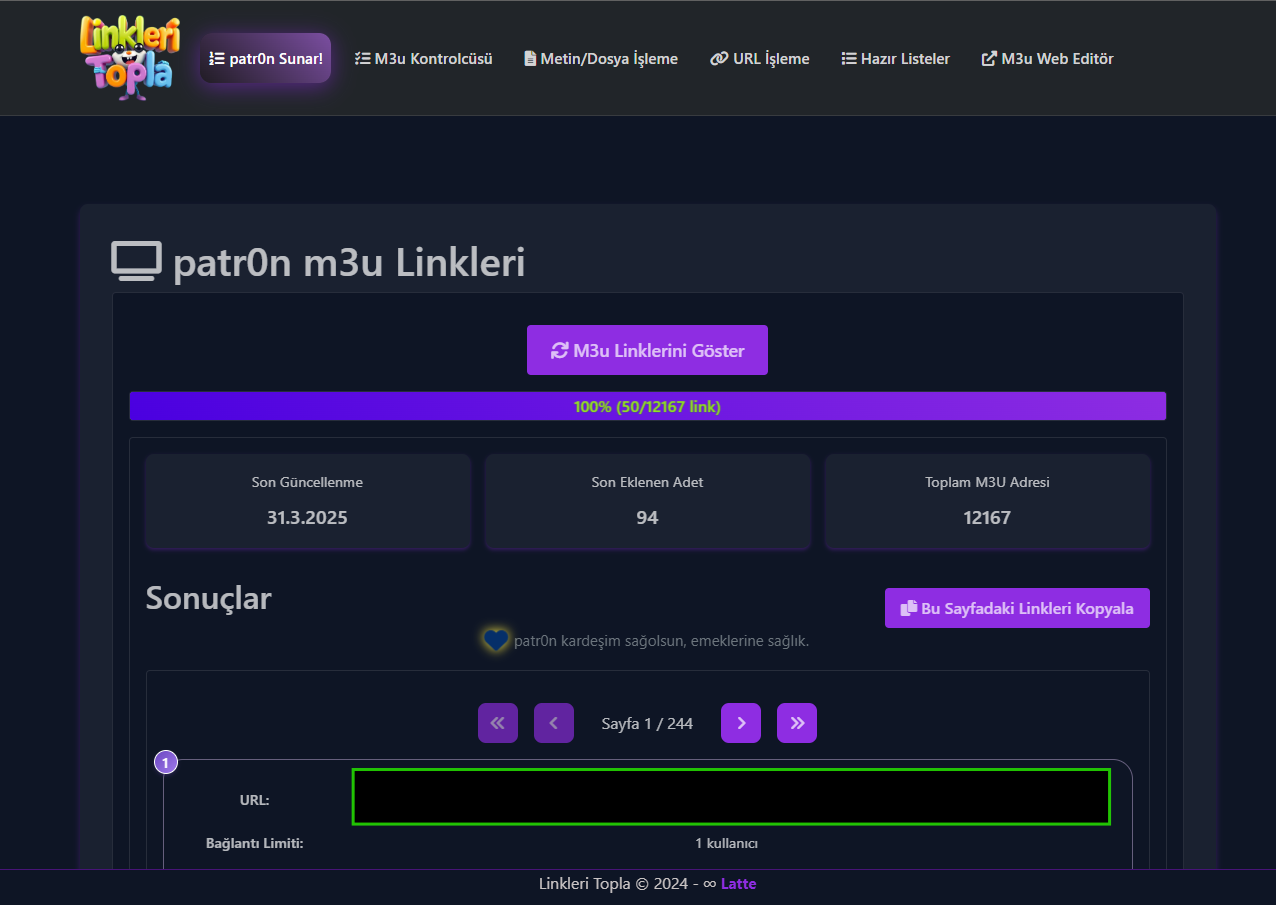Click the URL field of result 1
Screen dimensions: 1276x905
click(731, 797)
